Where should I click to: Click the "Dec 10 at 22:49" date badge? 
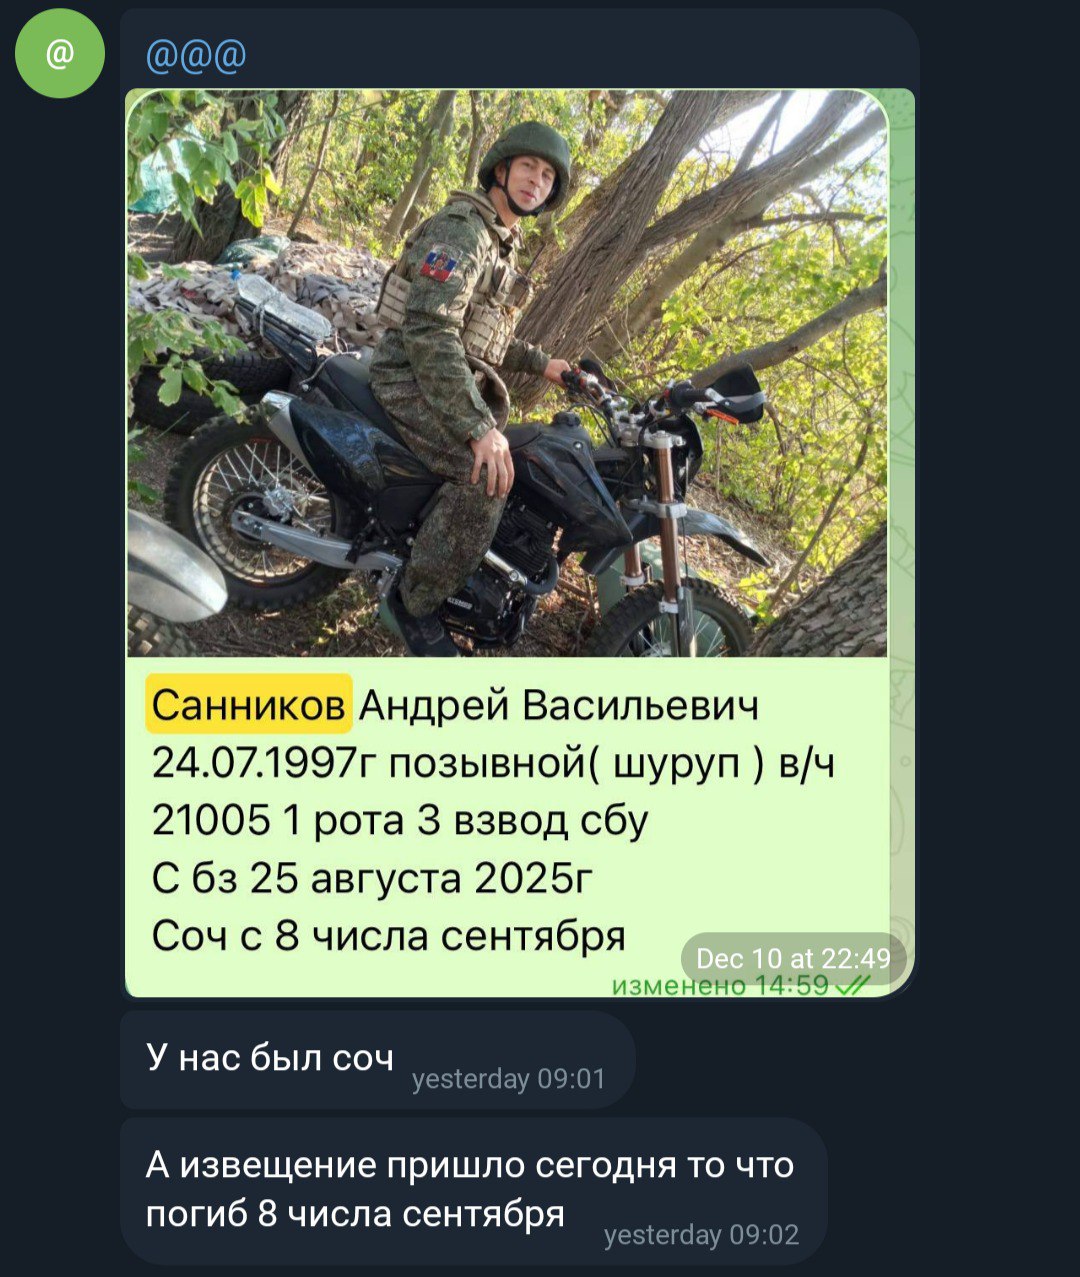793,958
